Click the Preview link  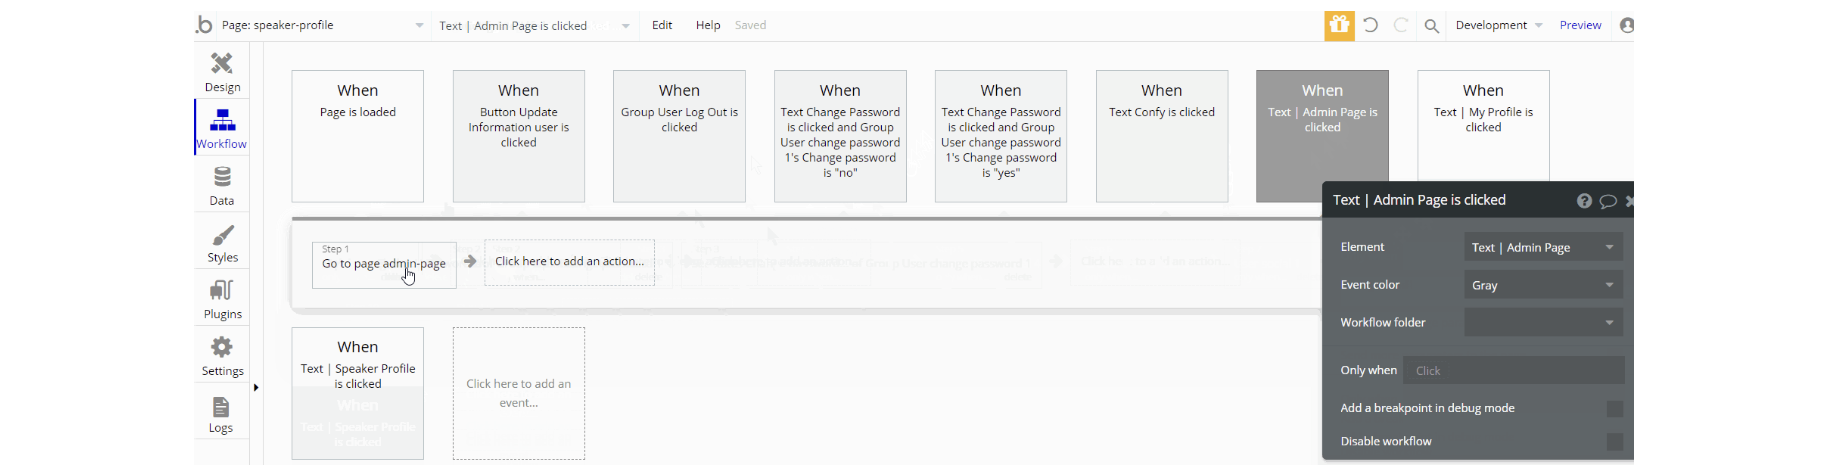tap(1580, 25)
